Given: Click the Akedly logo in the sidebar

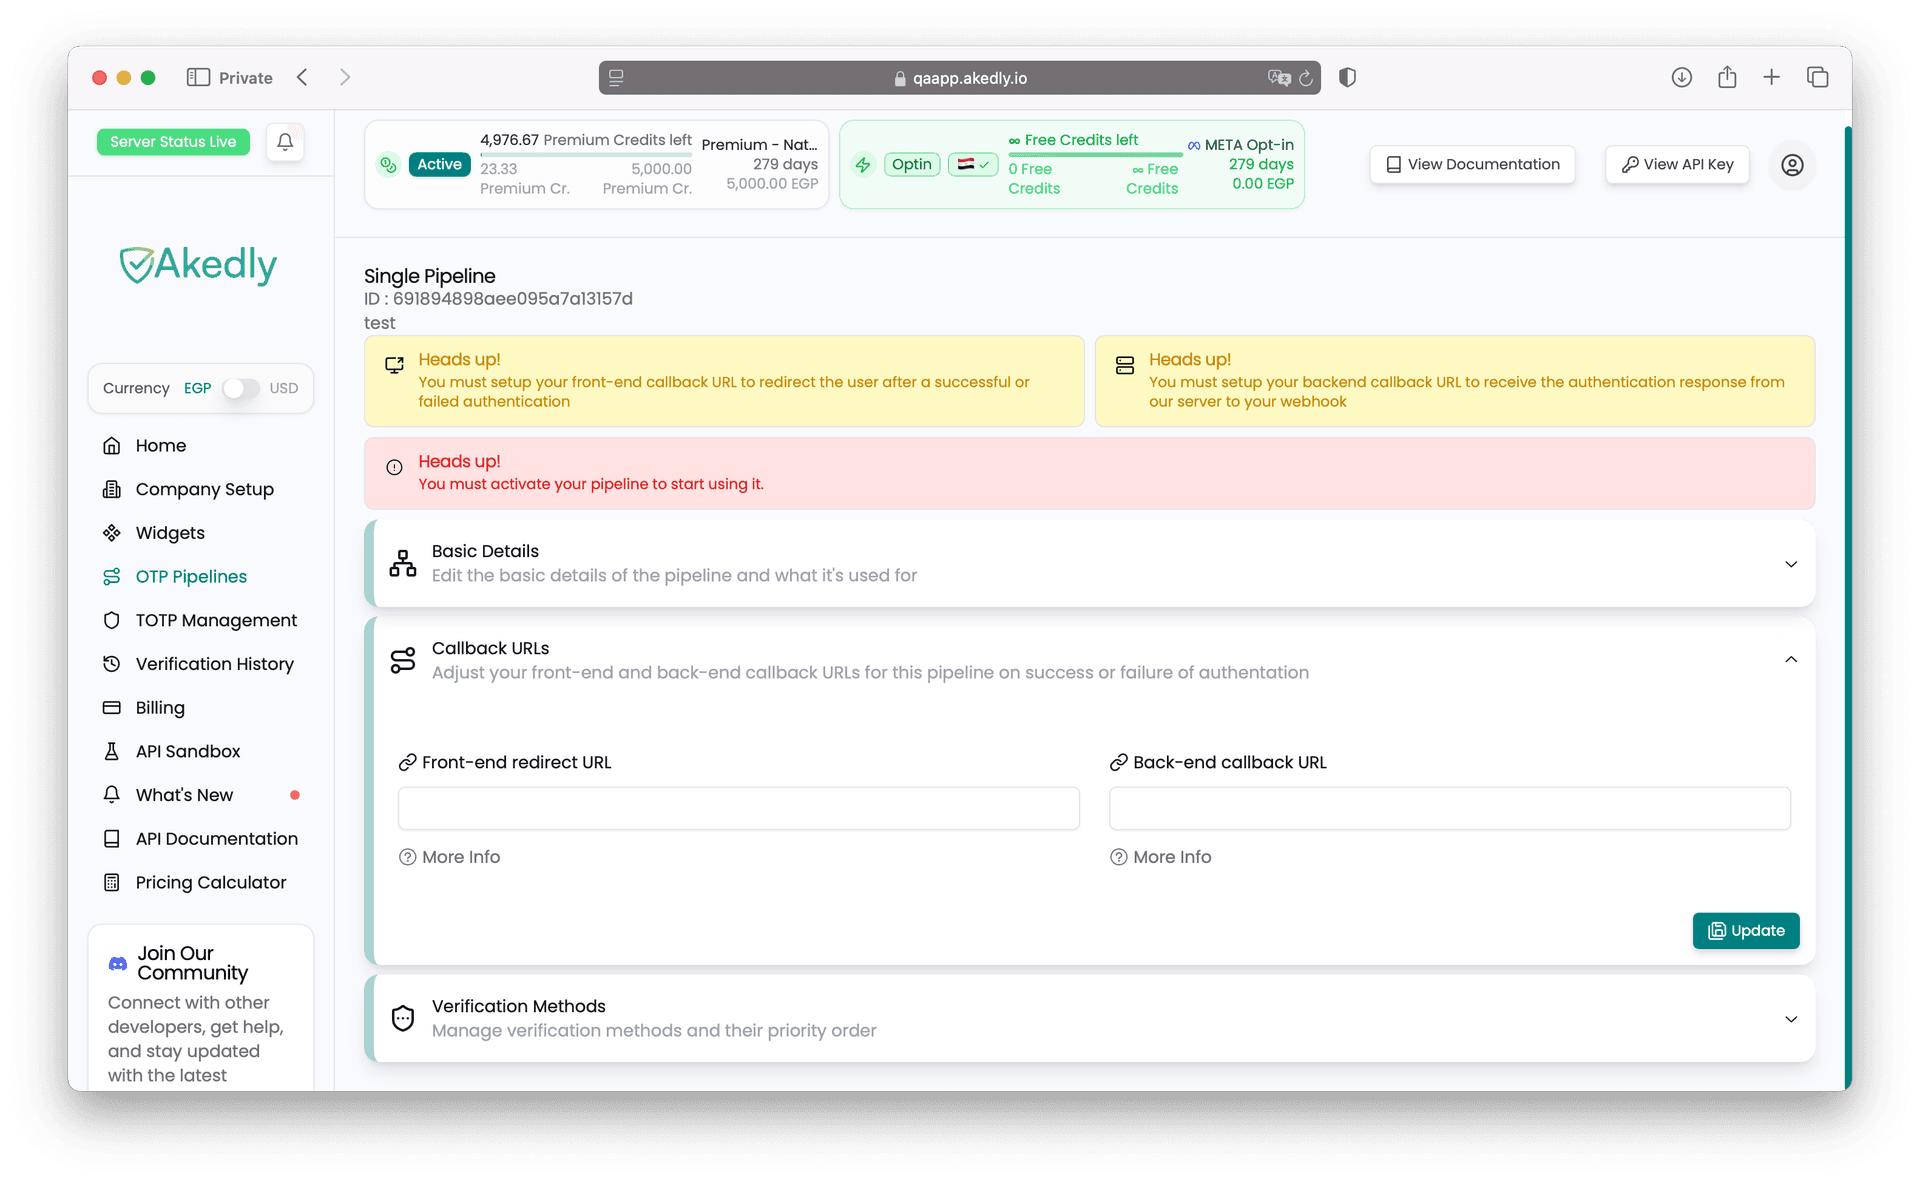Looking at the screenshot, I should (197, 264).
